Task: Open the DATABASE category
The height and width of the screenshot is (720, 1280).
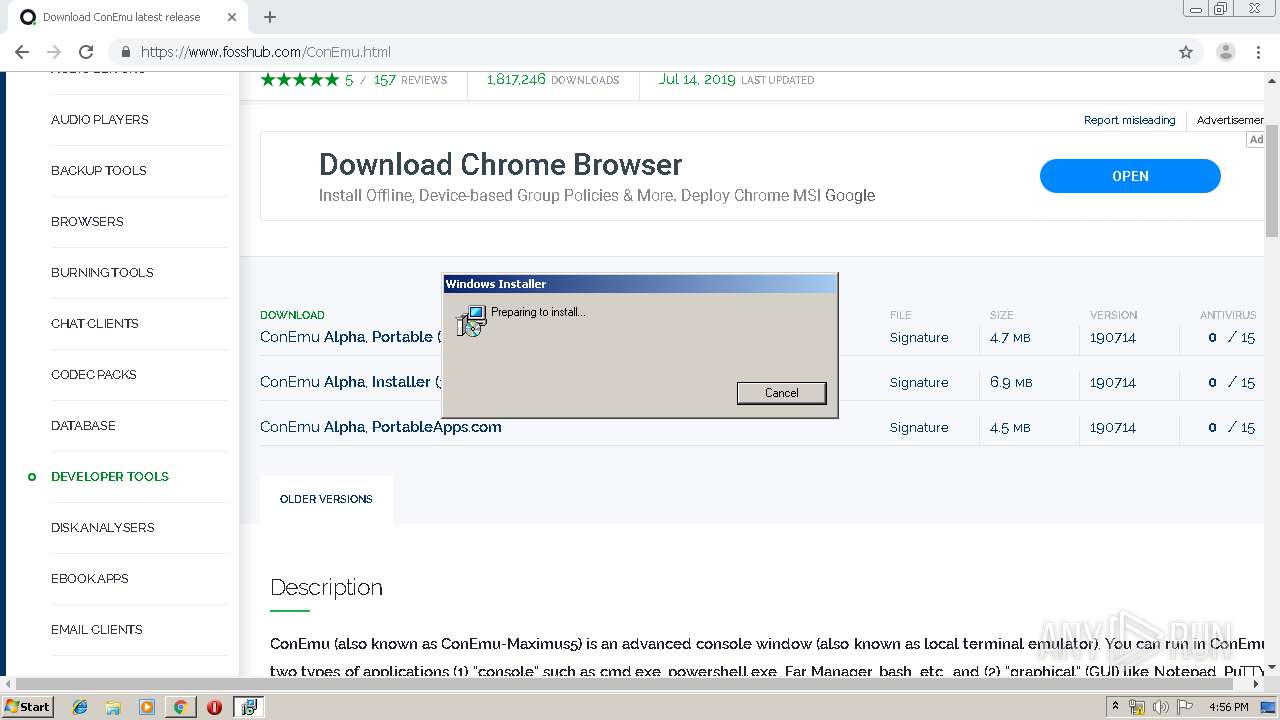Action: pos(83,425)
